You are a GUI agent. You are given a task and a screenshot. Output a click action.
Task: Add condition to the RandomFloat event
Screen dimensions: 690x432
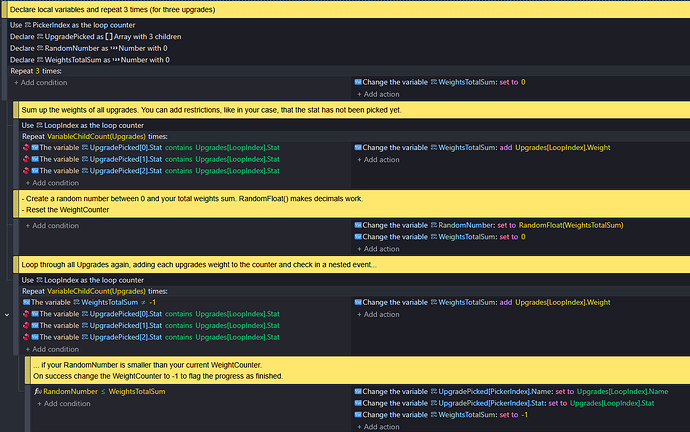[52, 225]
